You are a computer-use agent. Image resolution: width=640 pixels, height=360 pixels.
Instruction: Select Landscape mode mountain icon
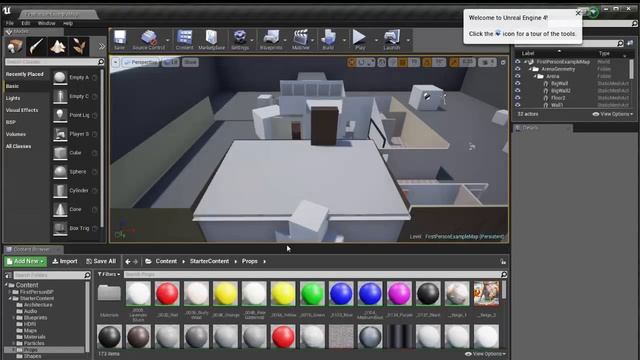(x=58, y=46)
